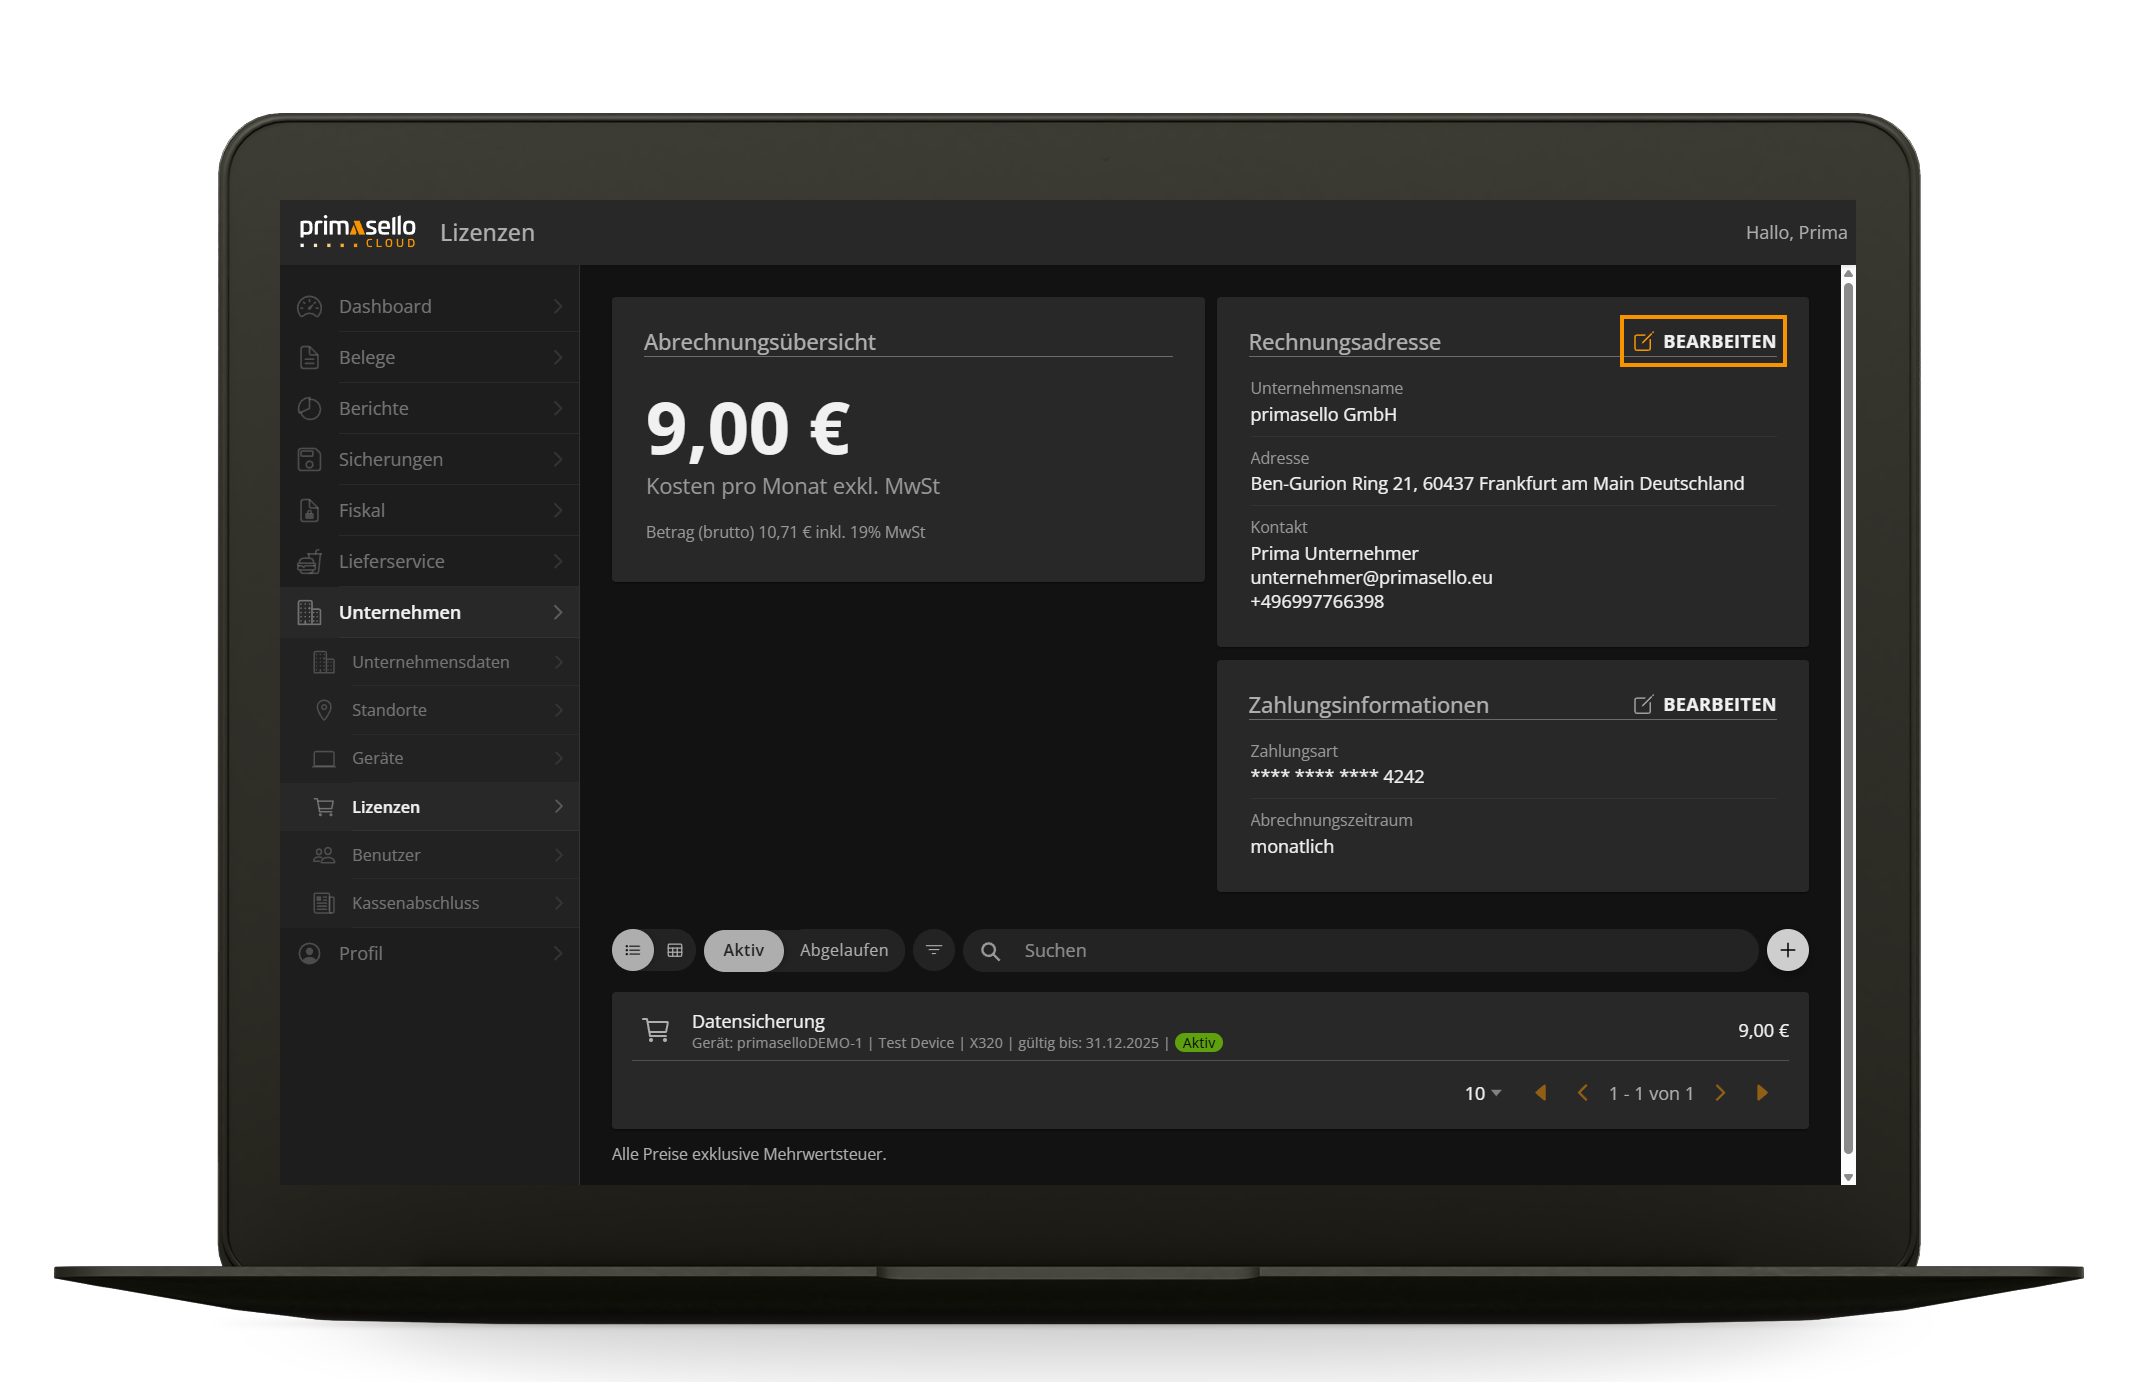The height and width of the screenshot is (1382, 2143).
Task: Show only Abgelaufen licenses
Action: [x=843, y=950]
